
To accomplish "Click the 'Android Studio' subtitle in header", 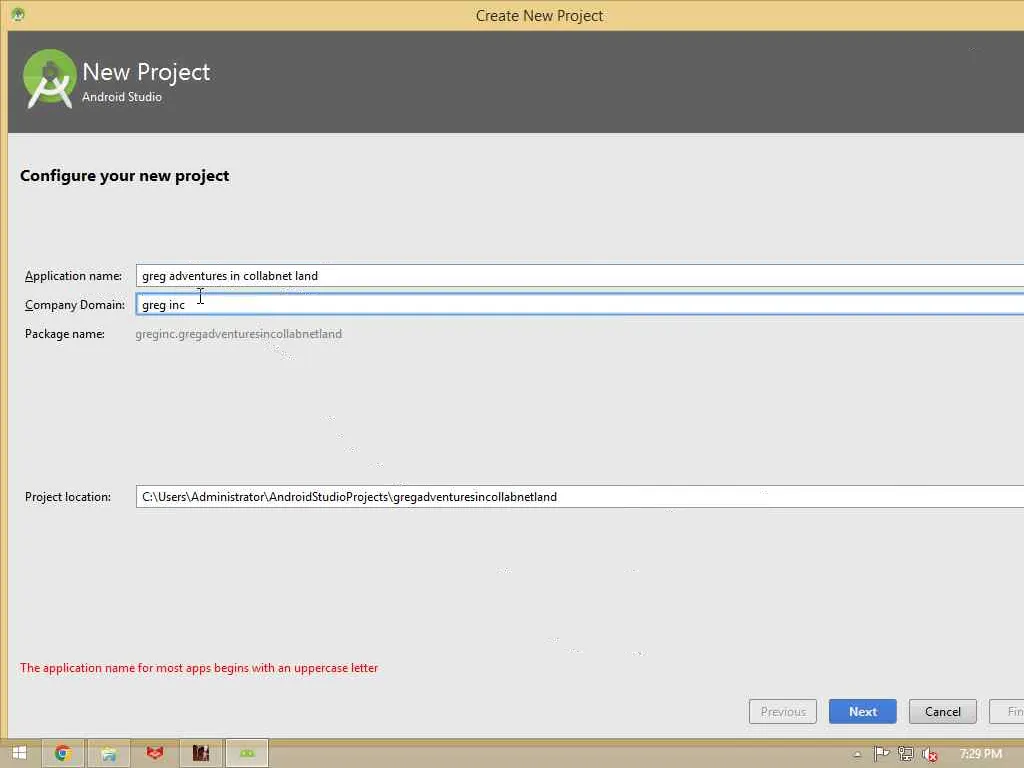I will click(x=122, y=97).
